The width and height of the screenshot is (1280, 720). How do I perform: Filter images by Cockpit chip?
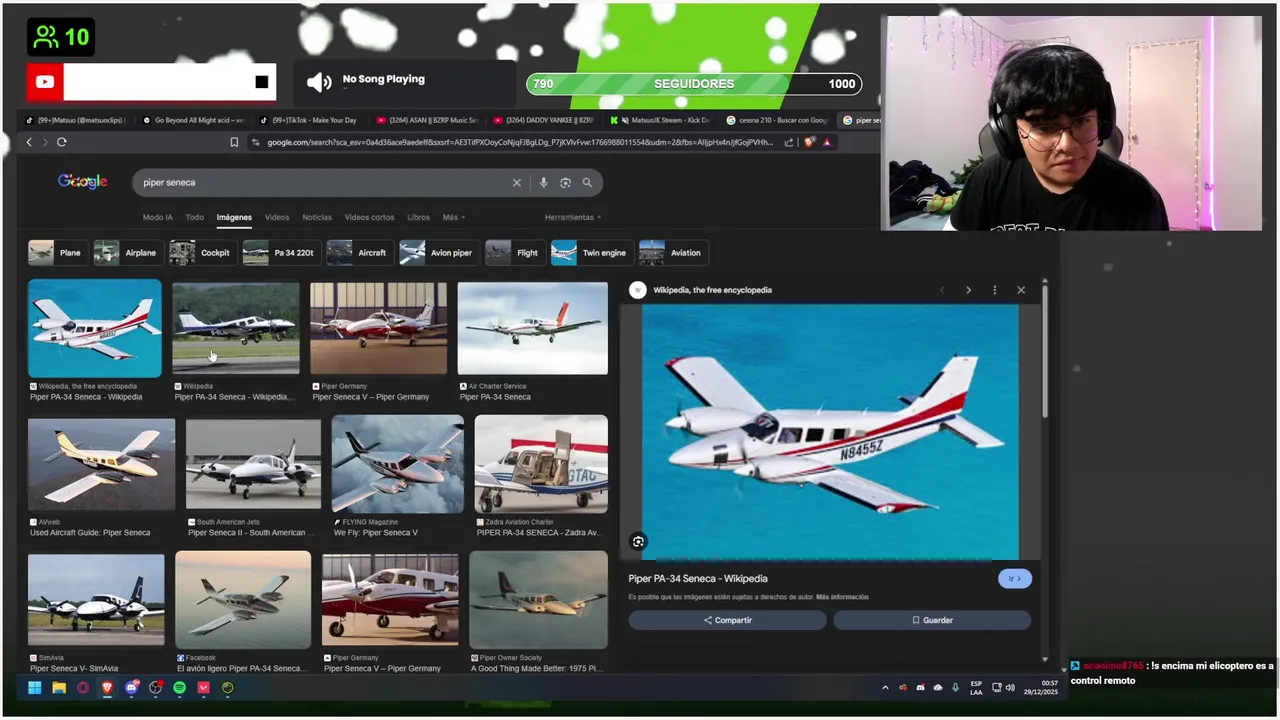(x=201, y=253)
